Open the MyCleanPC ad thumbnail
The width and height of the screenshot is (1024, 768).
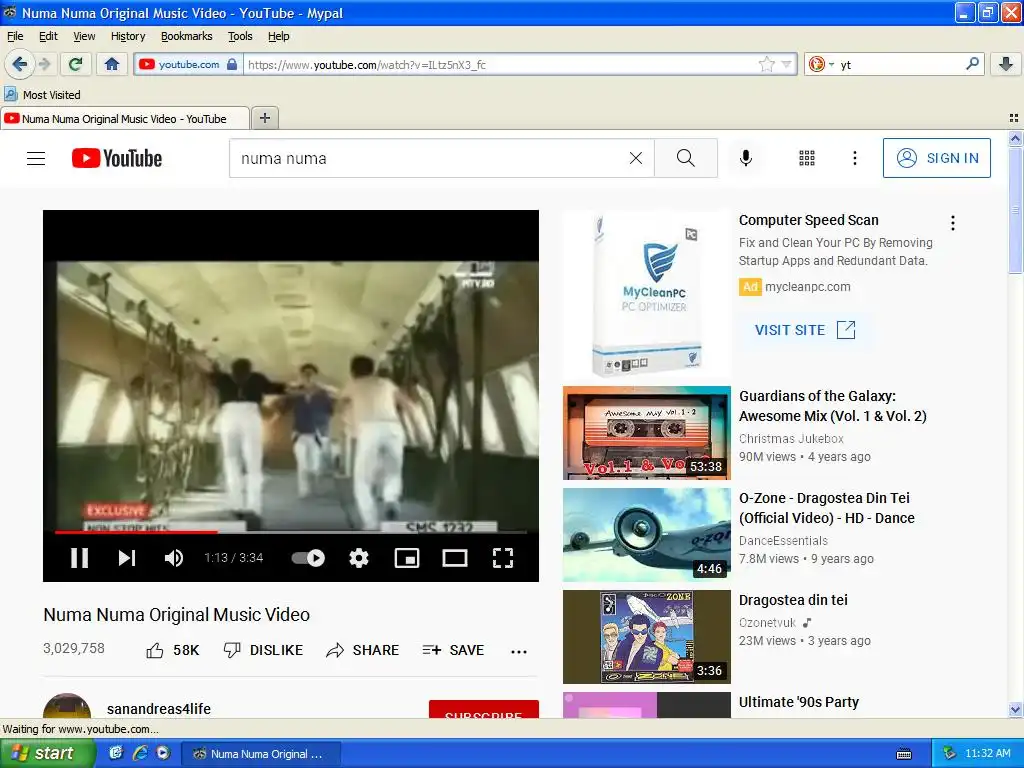[x=647, y=294]
